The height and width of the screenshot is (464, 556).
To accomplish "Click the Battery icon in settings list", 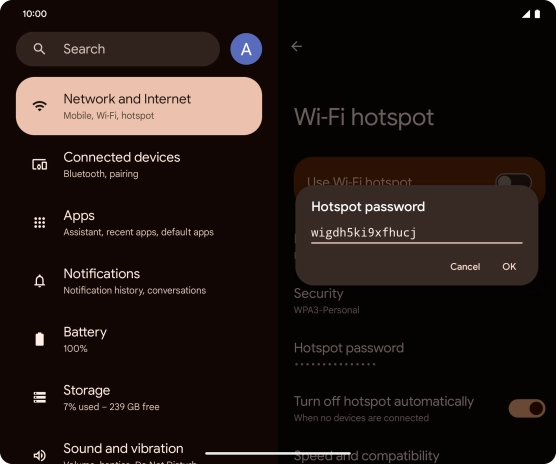I will (x=39, y=339).
